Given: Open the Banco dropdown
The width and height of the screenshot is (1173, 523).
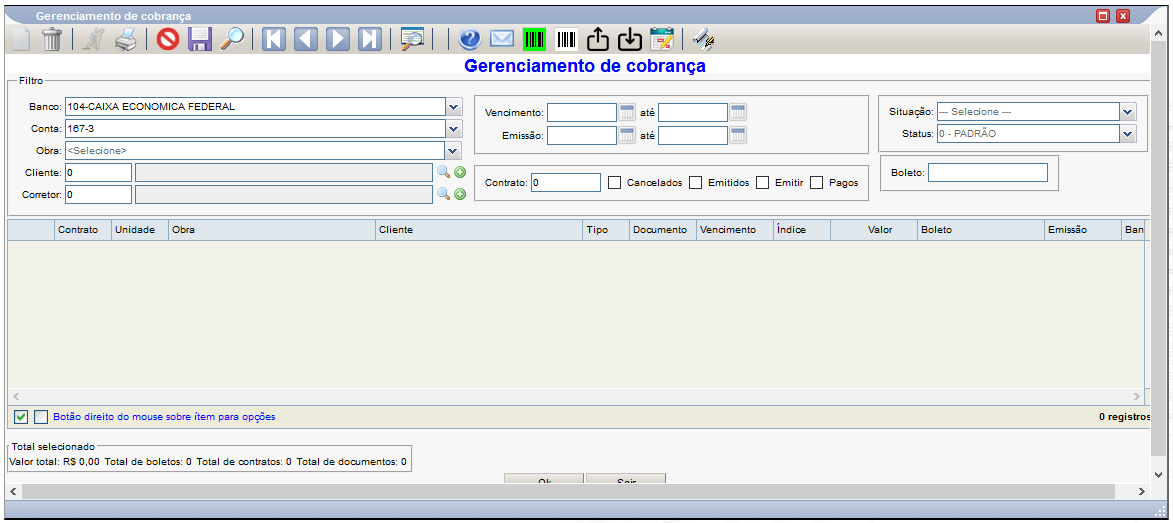Looking at the screenshot, I should coord(454,107).
